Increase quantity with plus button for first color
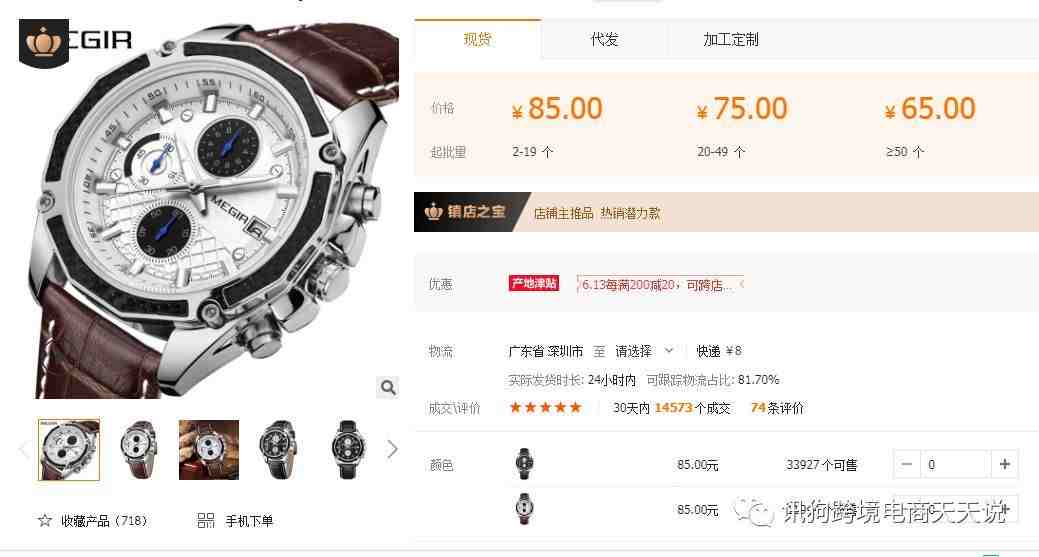Image resolution: width=1039 pixels, height=557 pixels. coord(1005,464)
